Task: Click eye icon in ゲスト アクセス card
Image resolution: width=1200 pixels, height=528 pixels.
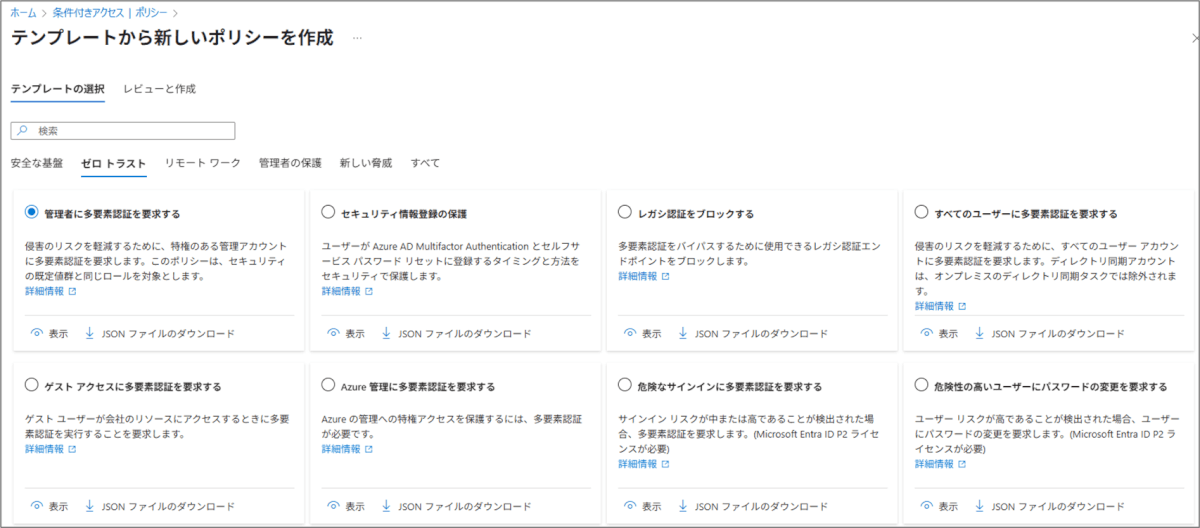Action: [36, 506]
